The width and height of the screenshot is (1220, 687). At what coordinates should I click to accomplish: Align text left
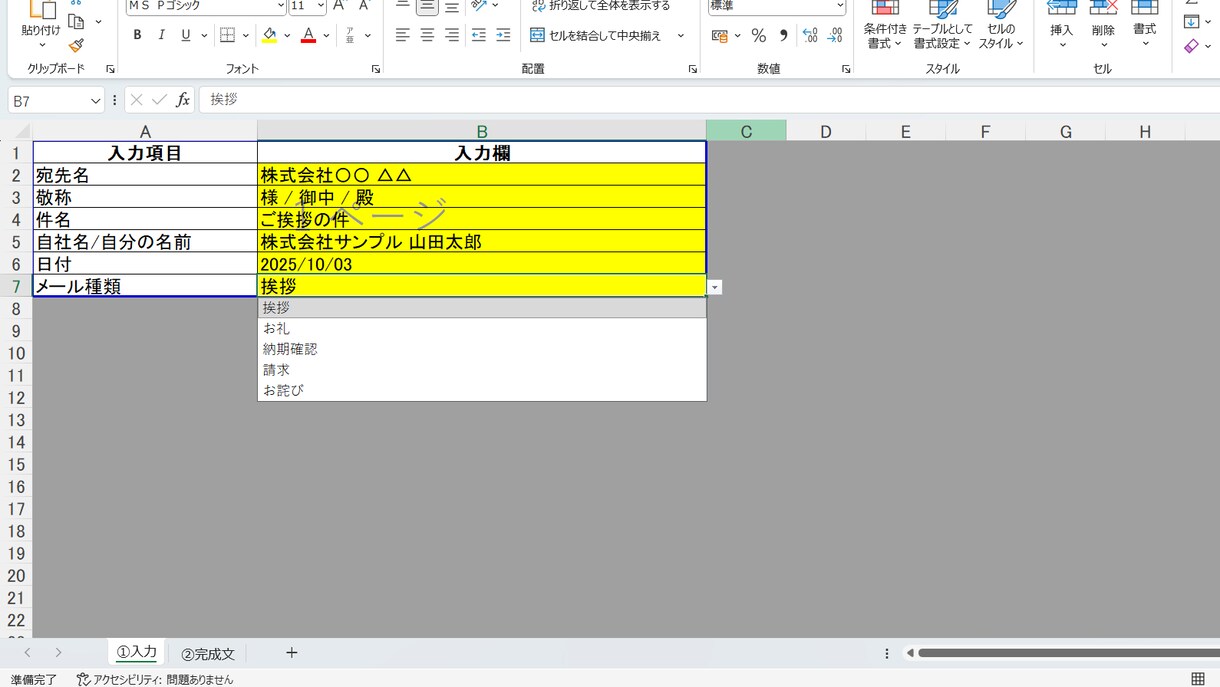[x=402, y=35]
